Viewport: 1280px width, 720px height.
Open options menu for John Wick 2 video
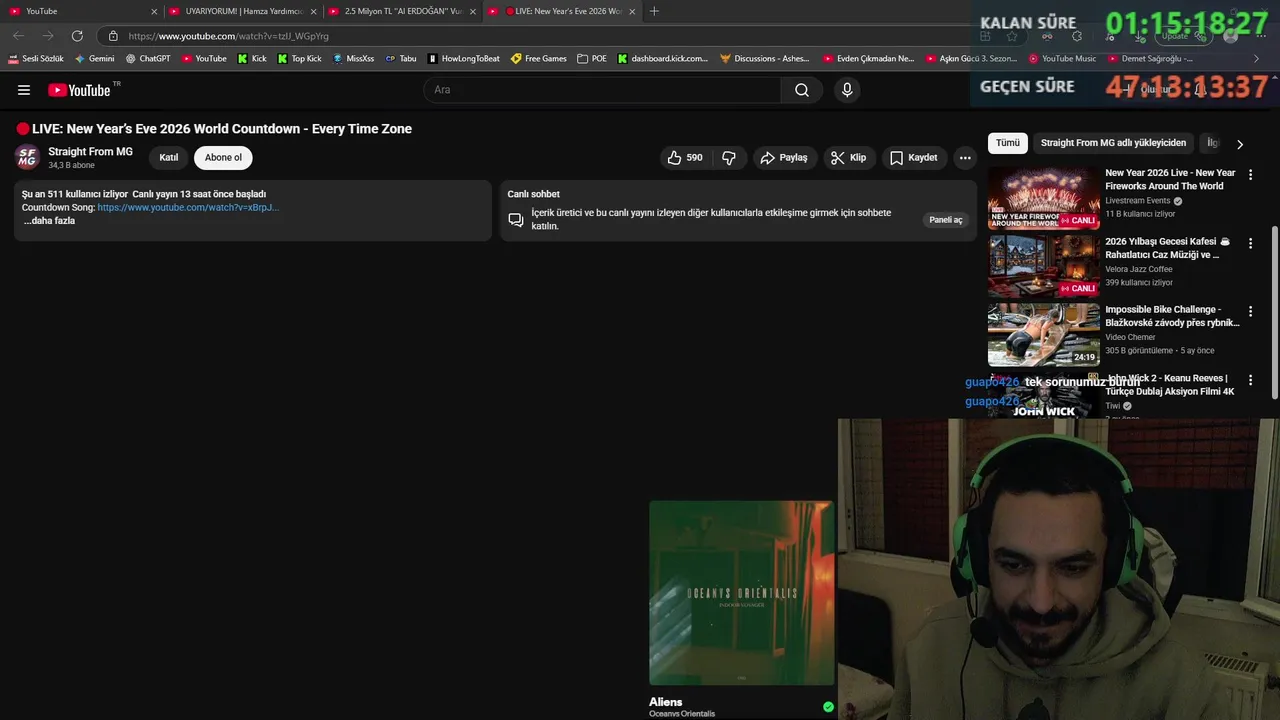1250,381
